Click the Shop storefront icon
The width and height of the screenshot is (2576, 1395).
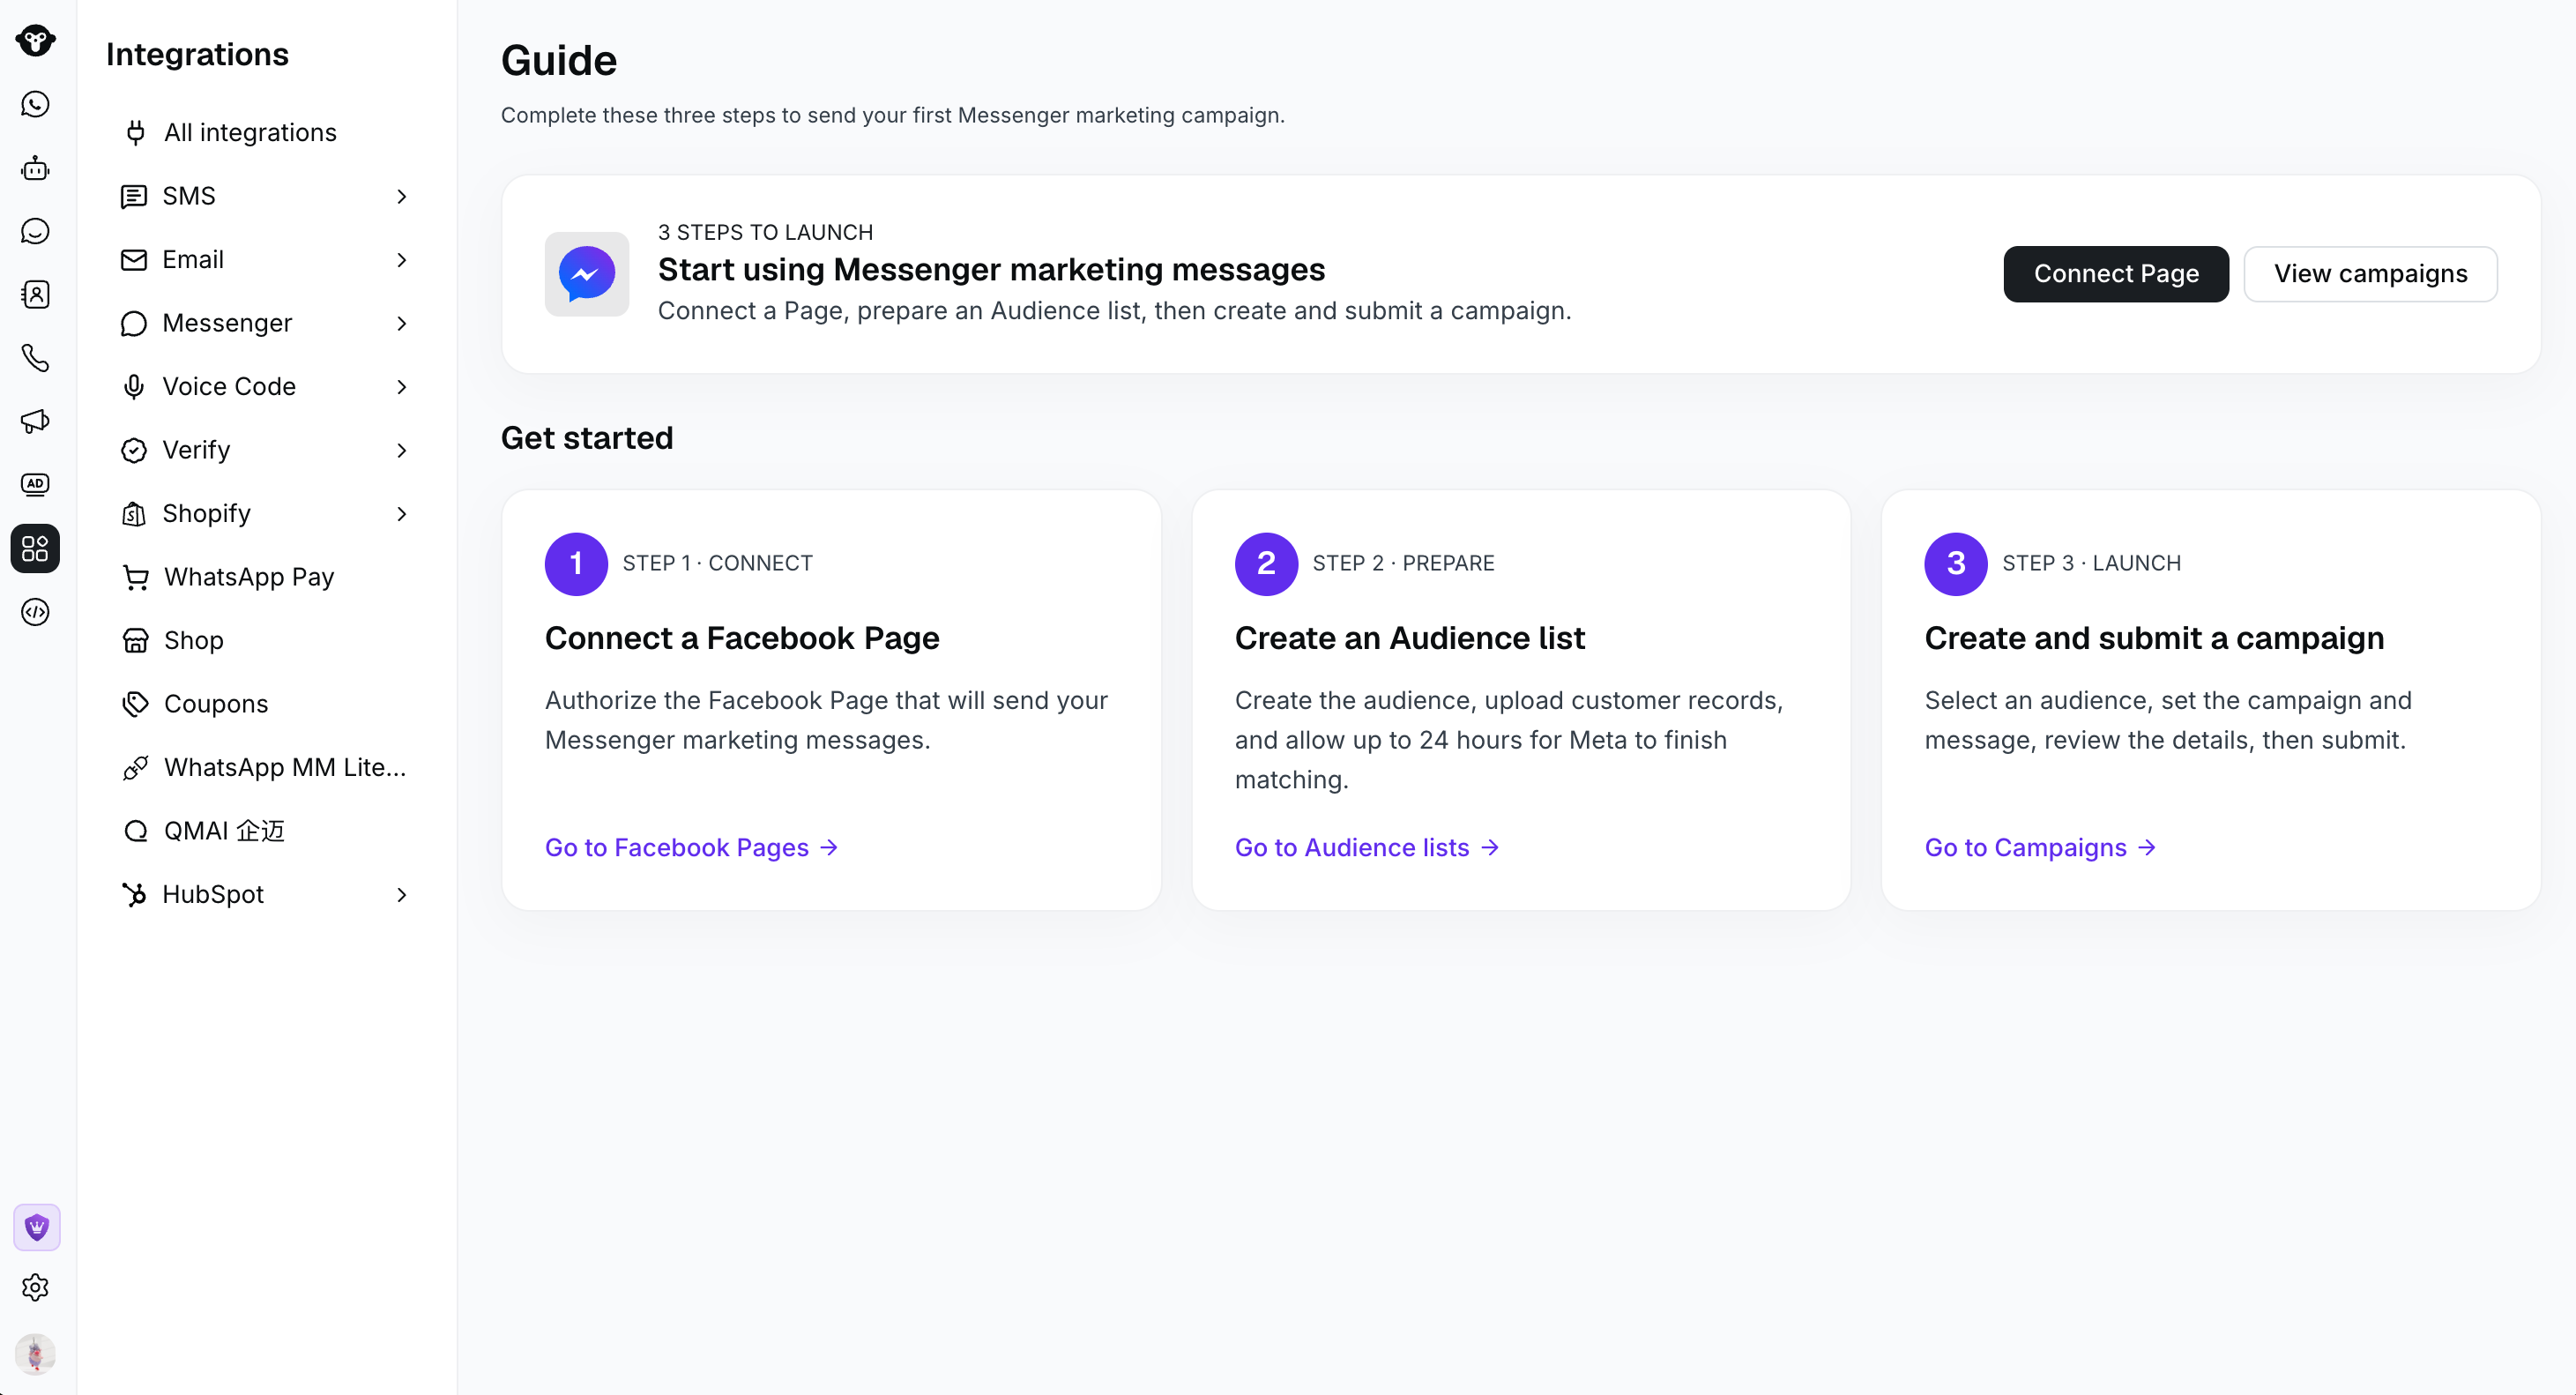135,640
